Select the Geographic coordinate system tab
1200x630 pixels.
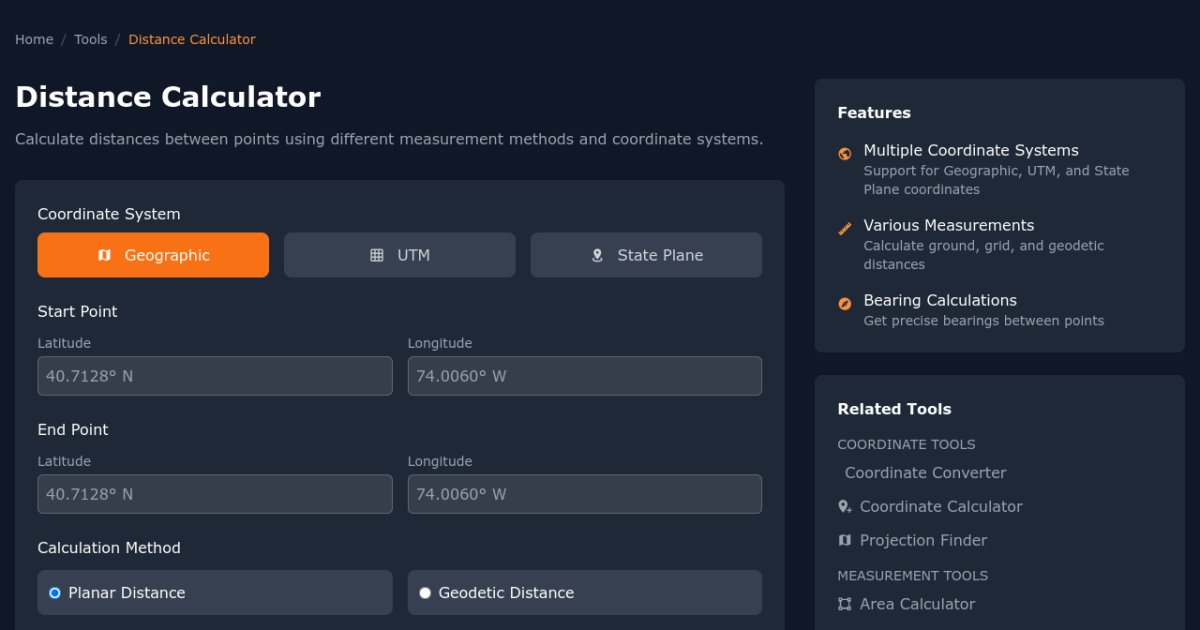pyautogui.click(x=153, y=255)
